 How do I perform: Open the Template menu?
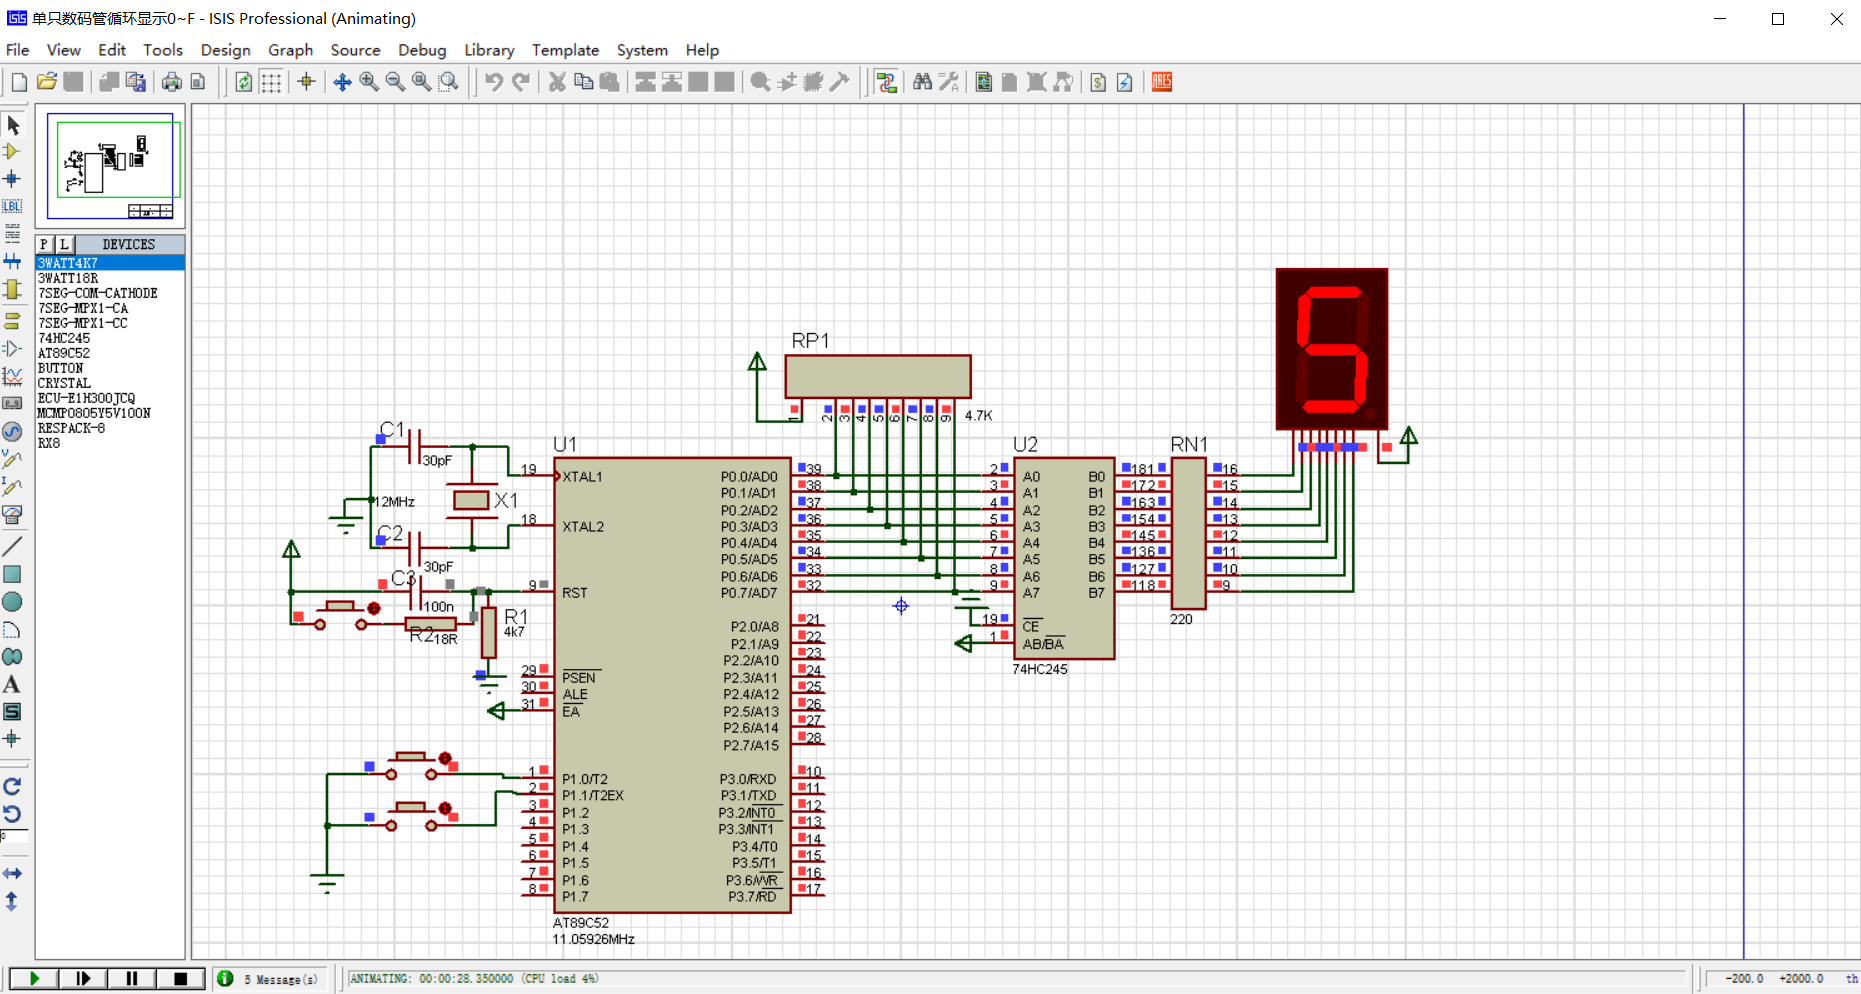(x=565, y=50)
